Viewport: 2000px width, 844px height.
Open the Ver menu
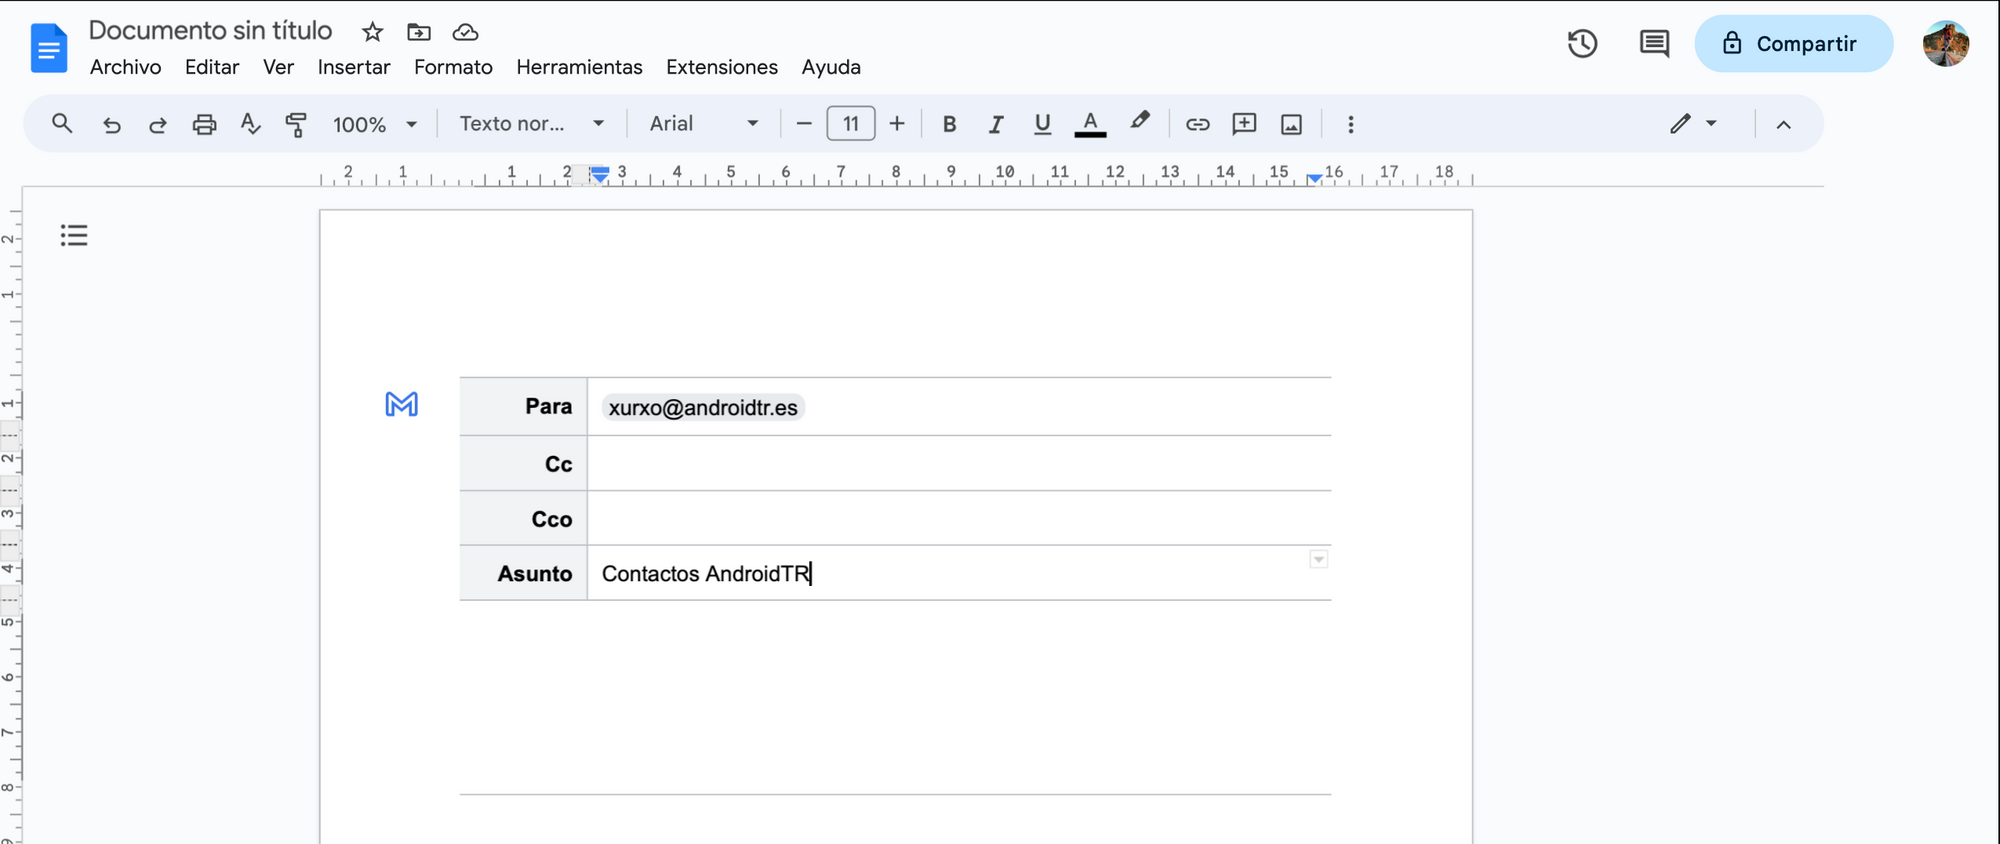click(278, 67)
